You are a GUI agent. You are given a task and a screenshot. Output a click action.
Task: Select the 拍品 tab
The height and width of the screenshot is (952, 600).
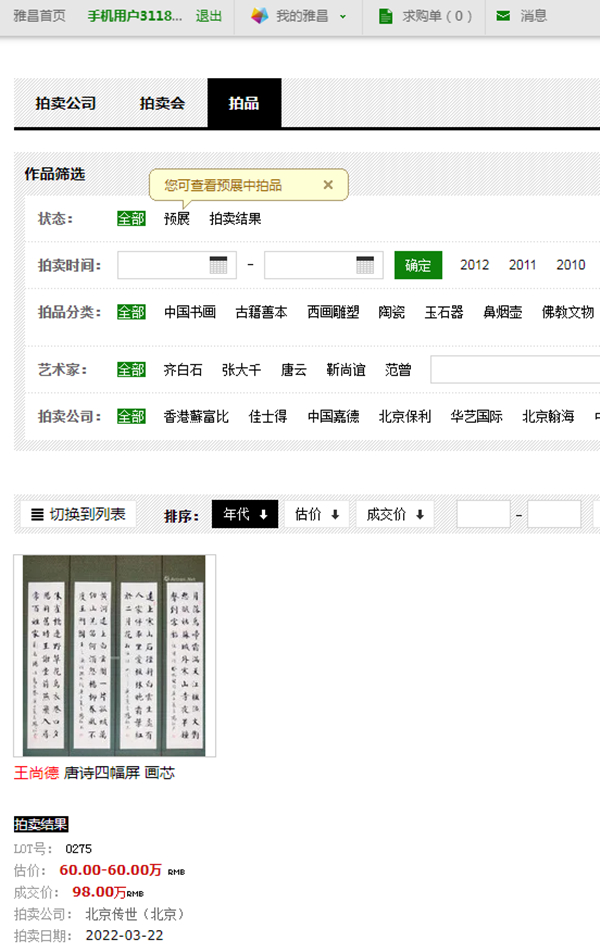point(244,103)
